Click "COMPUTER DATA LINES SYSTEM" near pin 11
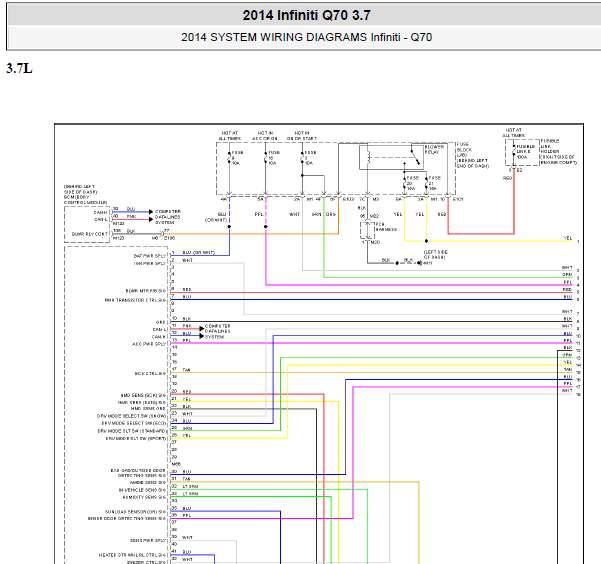 click(217, 331)
